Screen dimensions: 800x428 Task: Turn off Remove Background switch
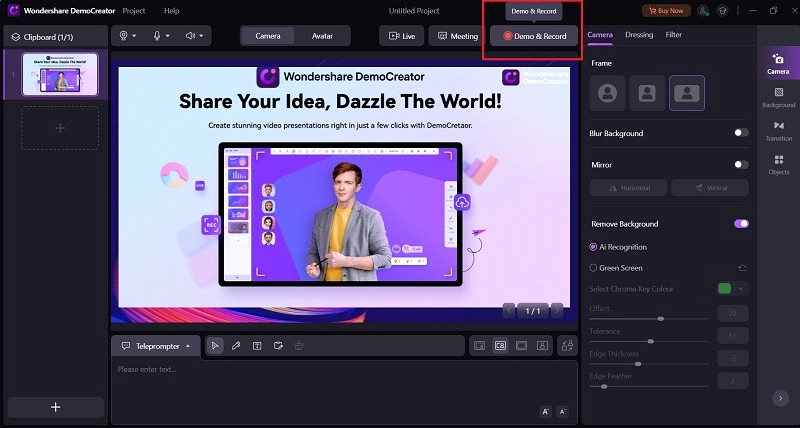click(741, 223)
